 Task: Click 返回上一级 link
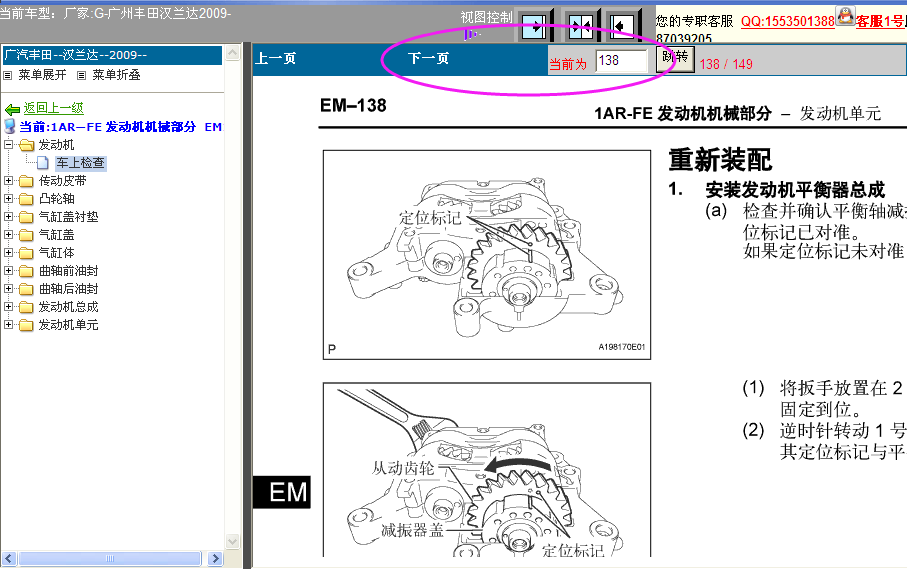(54, 108)
